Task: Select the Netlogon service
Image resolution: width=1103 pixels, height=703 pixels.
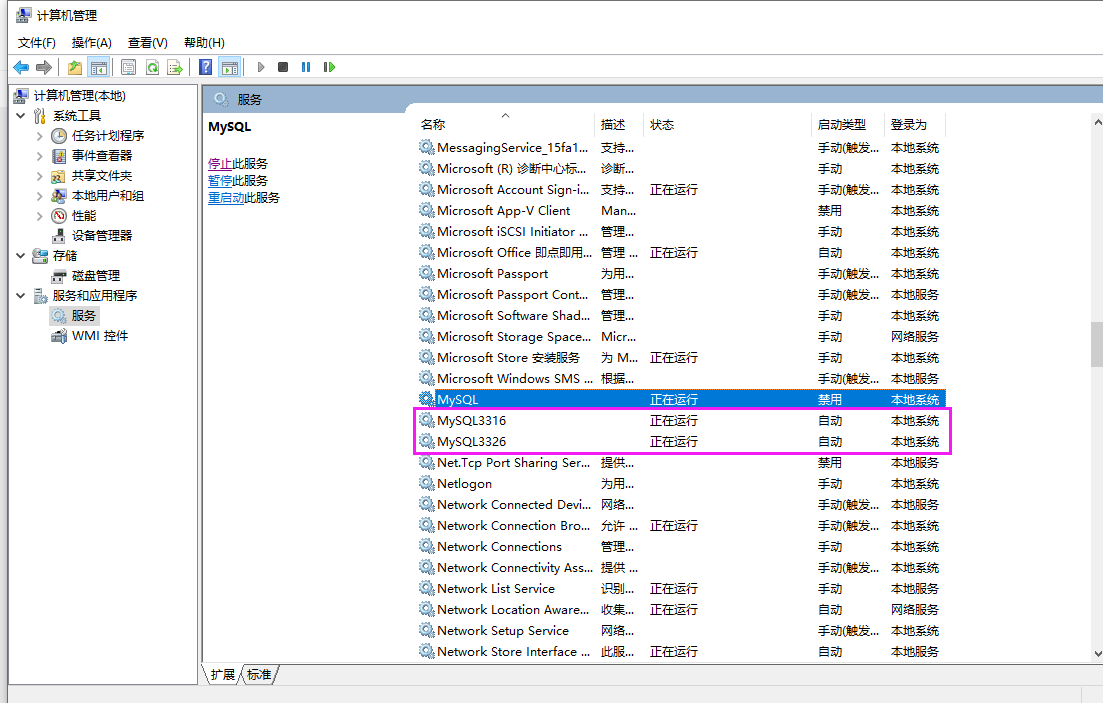Action: [x=681, y=484]
